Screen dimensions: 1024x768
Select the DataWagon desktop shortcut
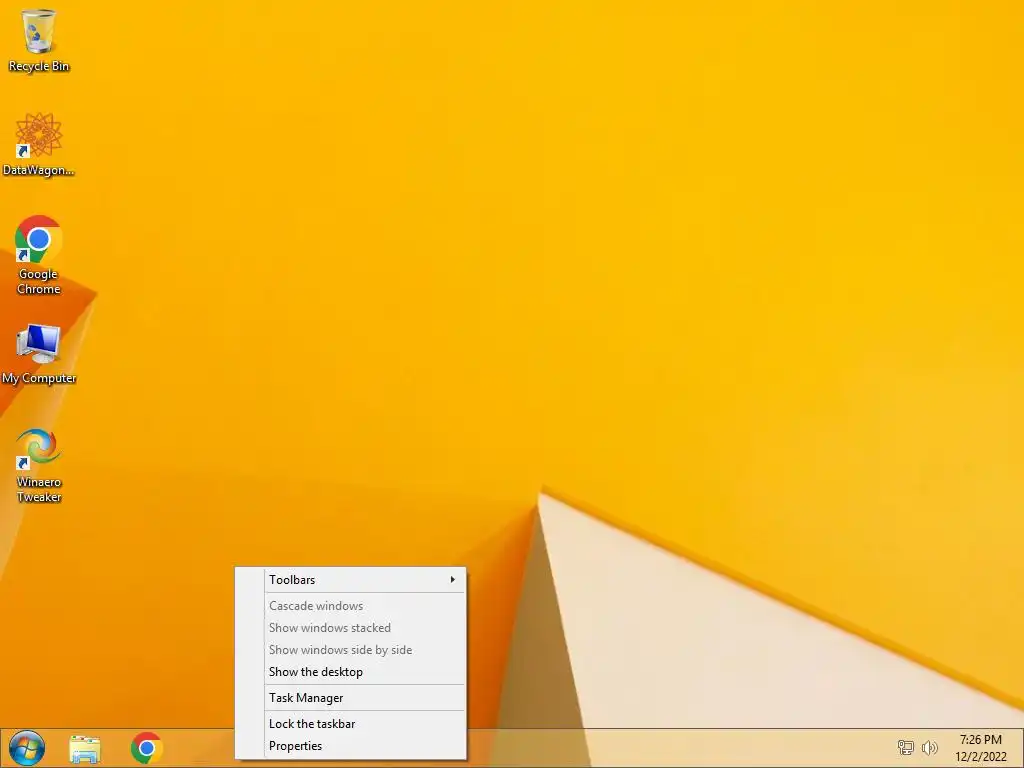tap(39, 144)
